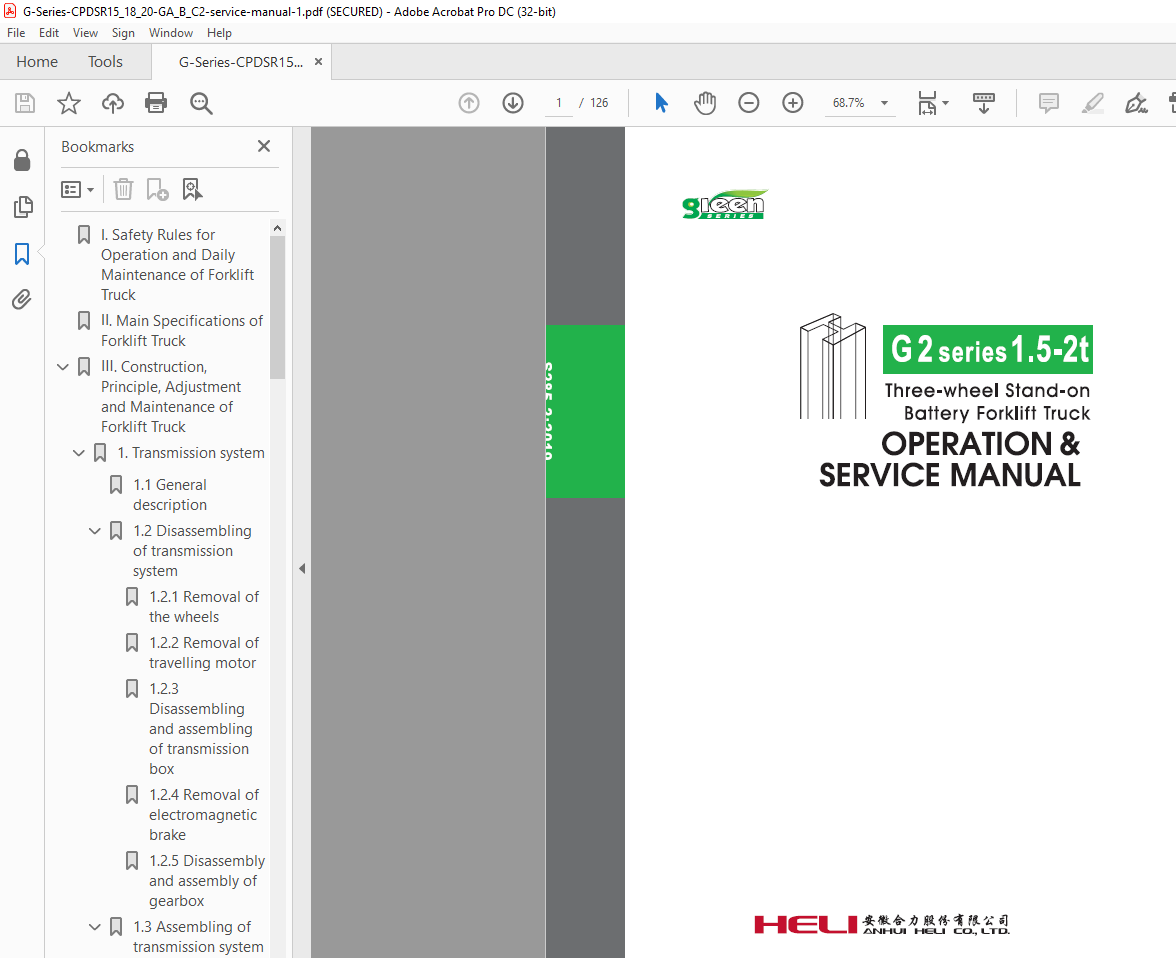Collapse 1.3 Assembling of transmission bookmark
The width and height of the screenshot is (1176, 958).
pos(94,927)
